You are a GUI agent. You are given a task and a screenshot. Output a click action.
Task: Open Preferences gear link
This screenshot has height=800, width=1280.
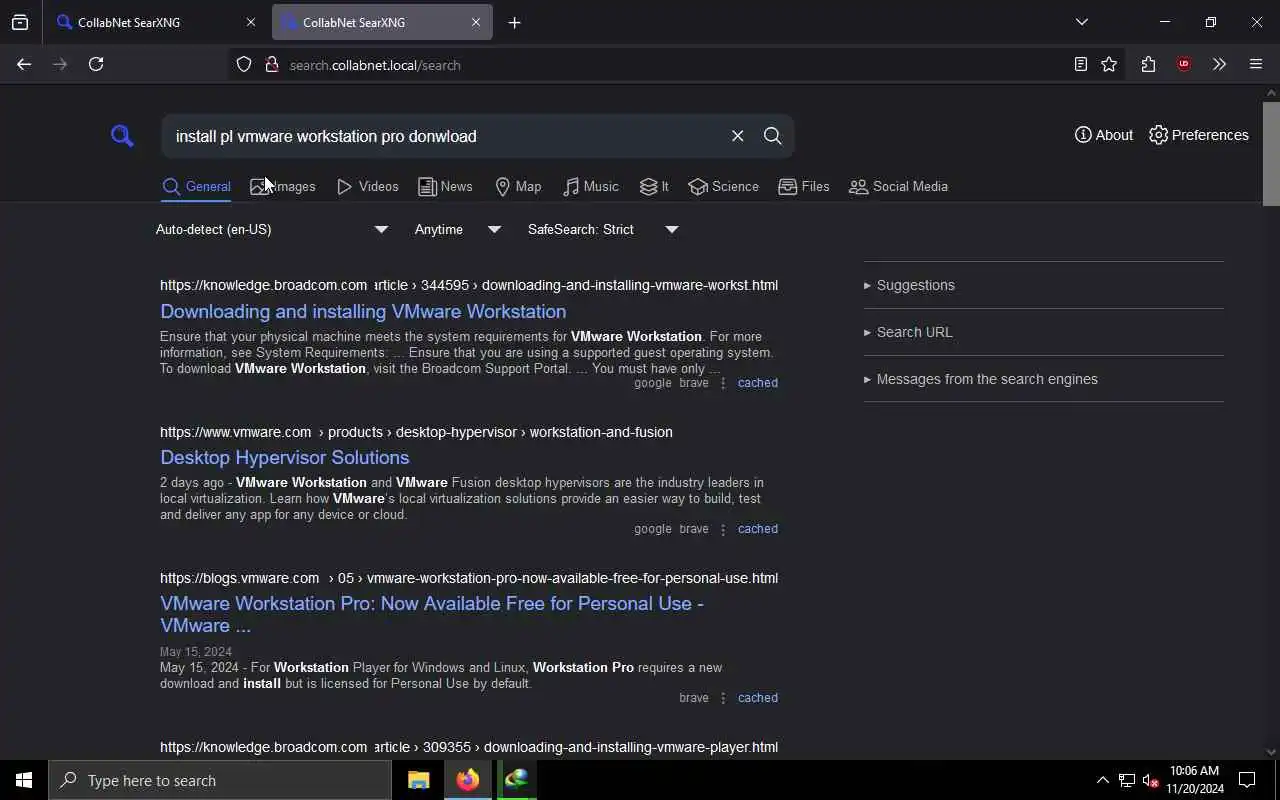1199,135
